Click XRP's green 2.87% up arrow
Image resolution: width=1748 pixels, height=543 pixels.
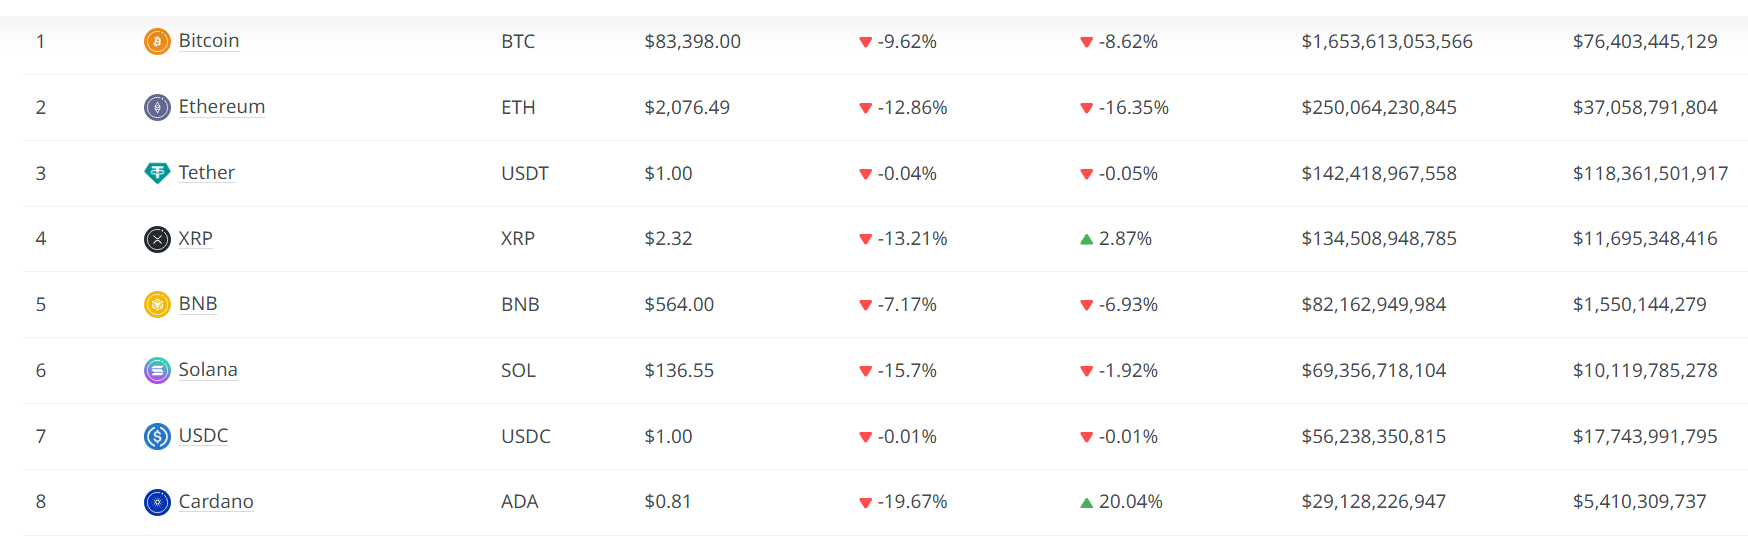[x=1086, y=239]
